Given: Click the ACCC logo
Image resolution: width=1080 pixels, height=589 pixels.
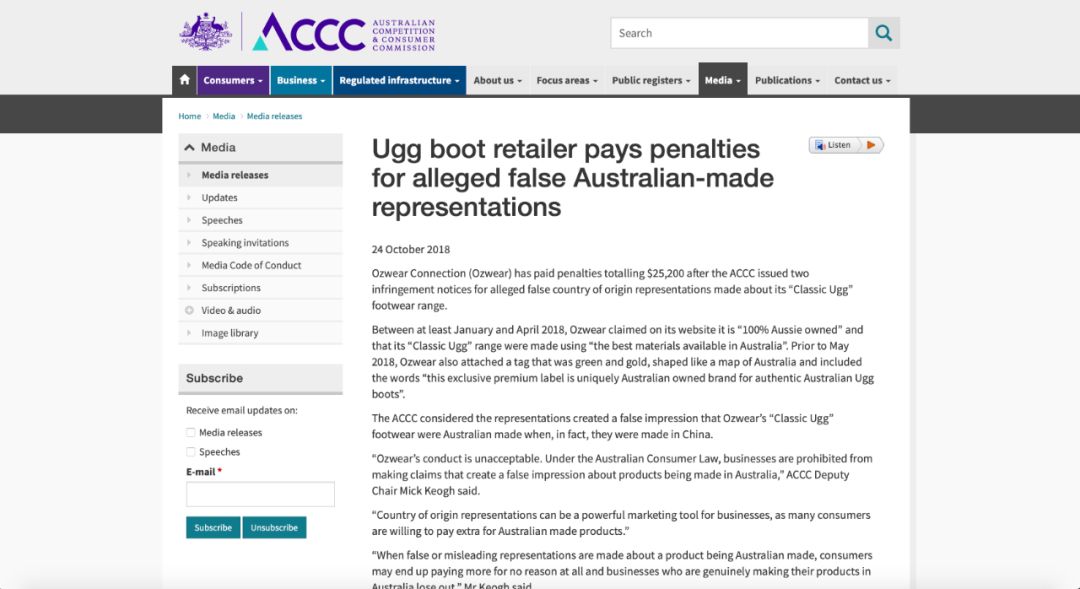Looking at the screenshot, I should click(x=344, y=32).
